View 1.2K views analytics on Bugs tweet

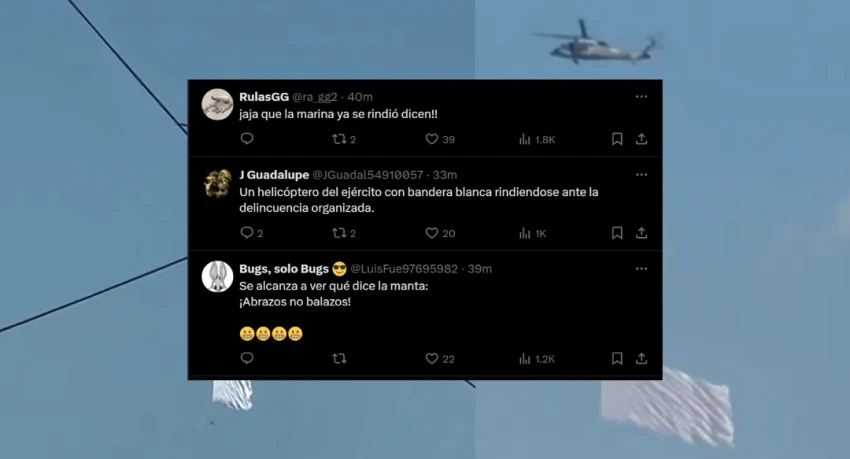pos(537,359)
